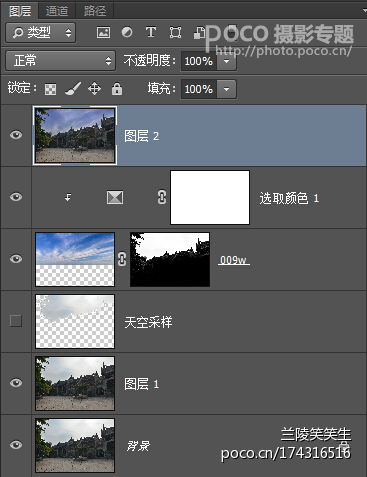Filter layers by type (T) icon
Viewport: 367px width, 477px height.
[151, 32]
